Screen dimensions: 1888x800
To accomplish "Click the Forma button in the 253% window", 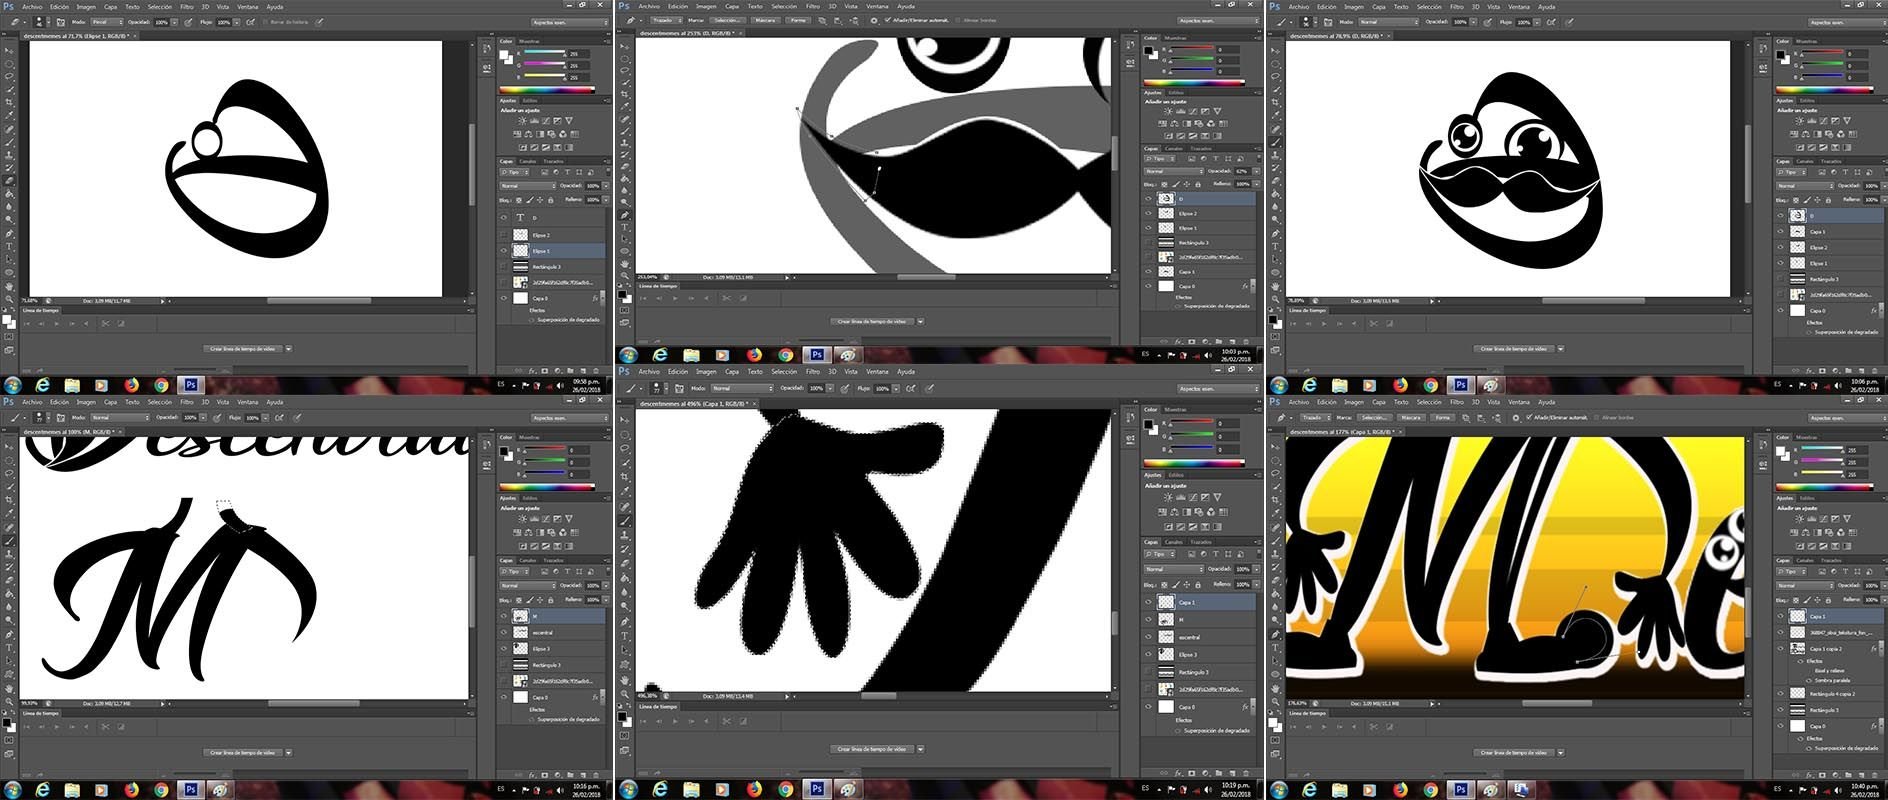I will [797, 20].
